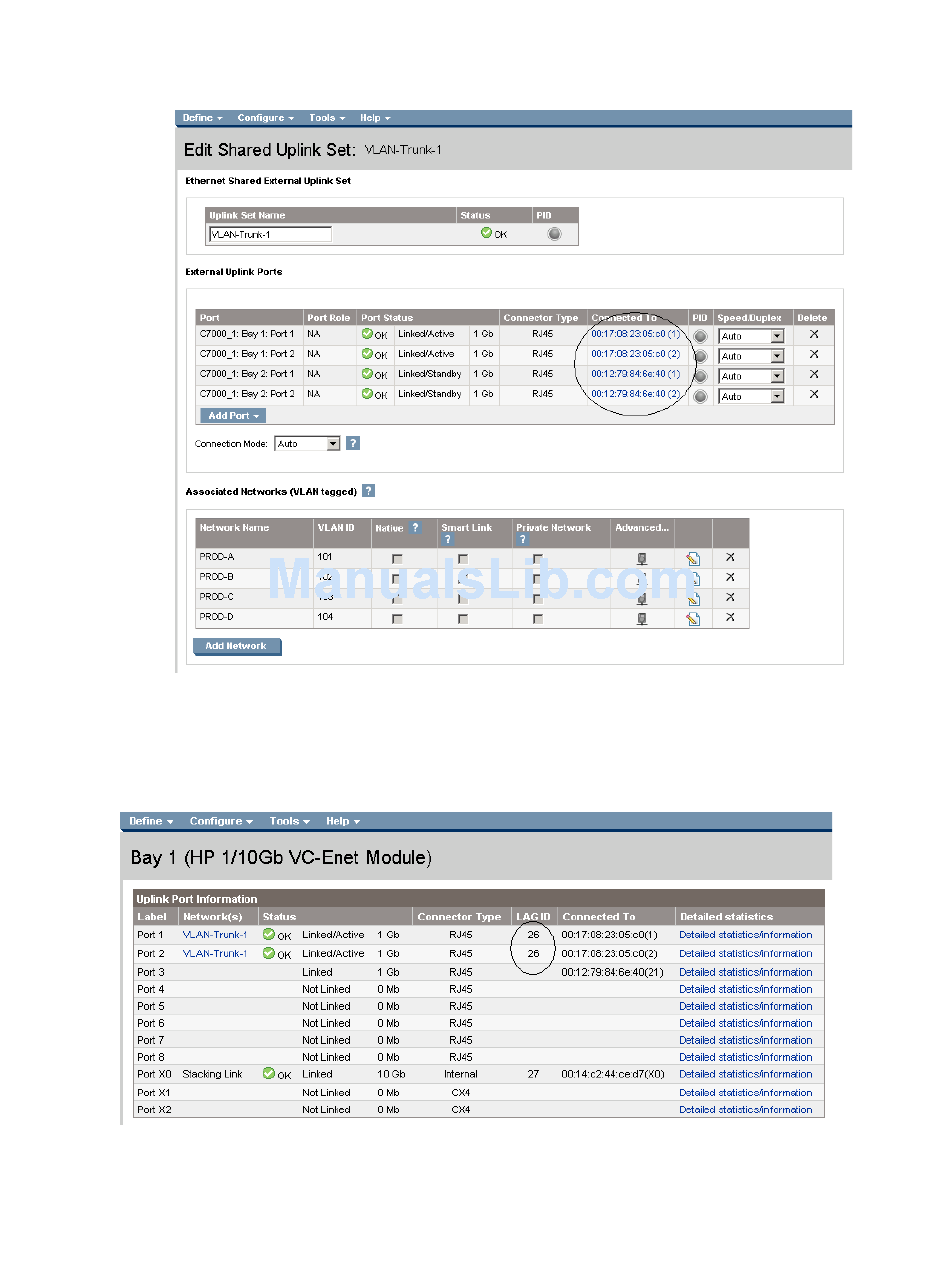The image size is (950, 1267).
Task: Delete the PROD-C network
Action: tap(730, 597)
